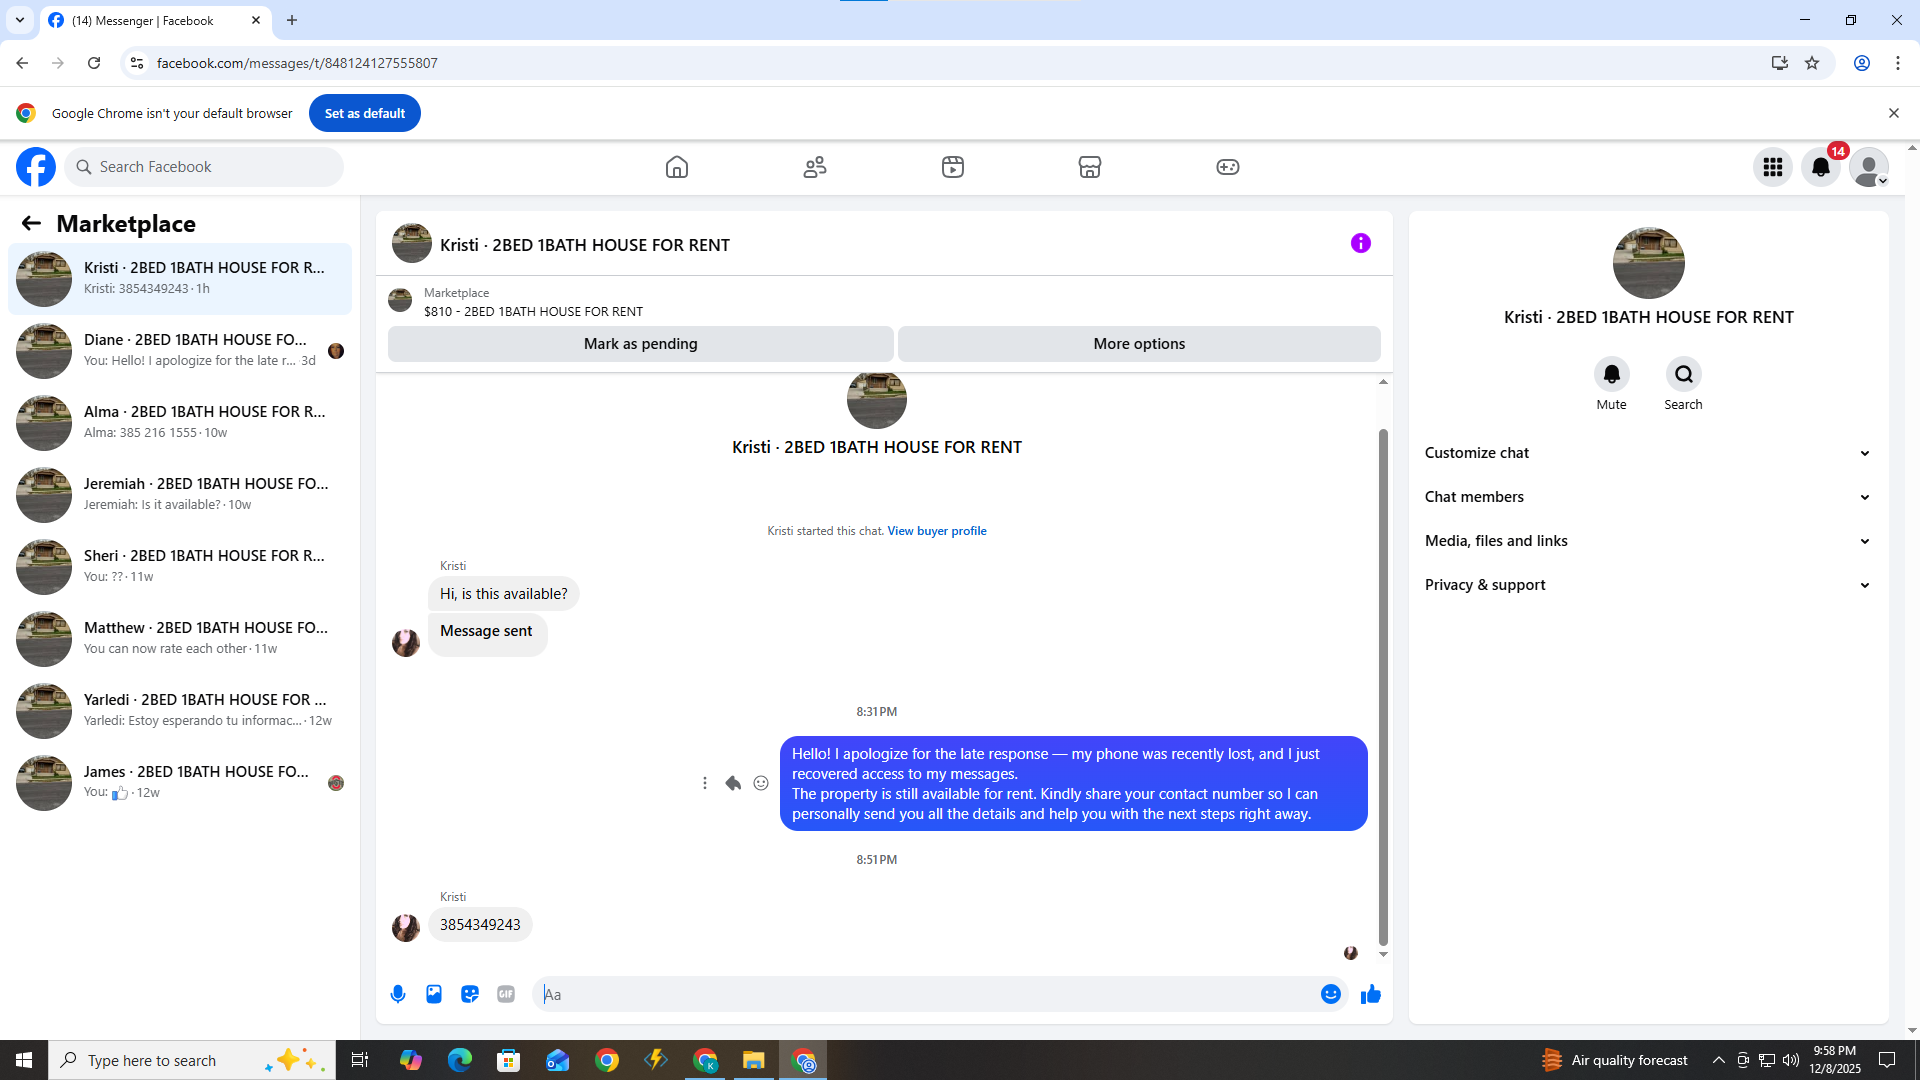Set Chrome as default browser
Viewport: 1920px width, 1080px height.
pos(365,113)
